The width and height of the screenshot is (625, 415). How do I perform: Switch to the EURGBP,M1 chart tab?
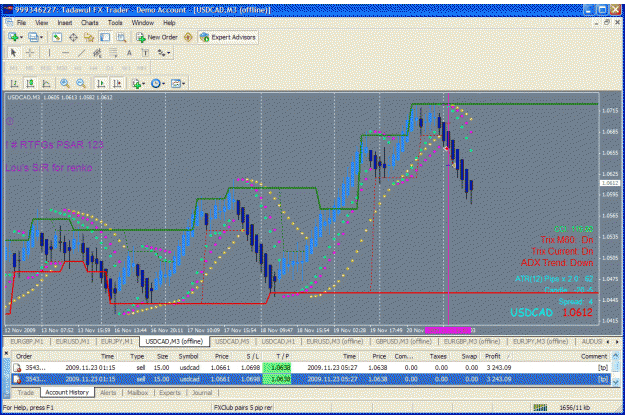pyautogui.click(x=27, y=342)
